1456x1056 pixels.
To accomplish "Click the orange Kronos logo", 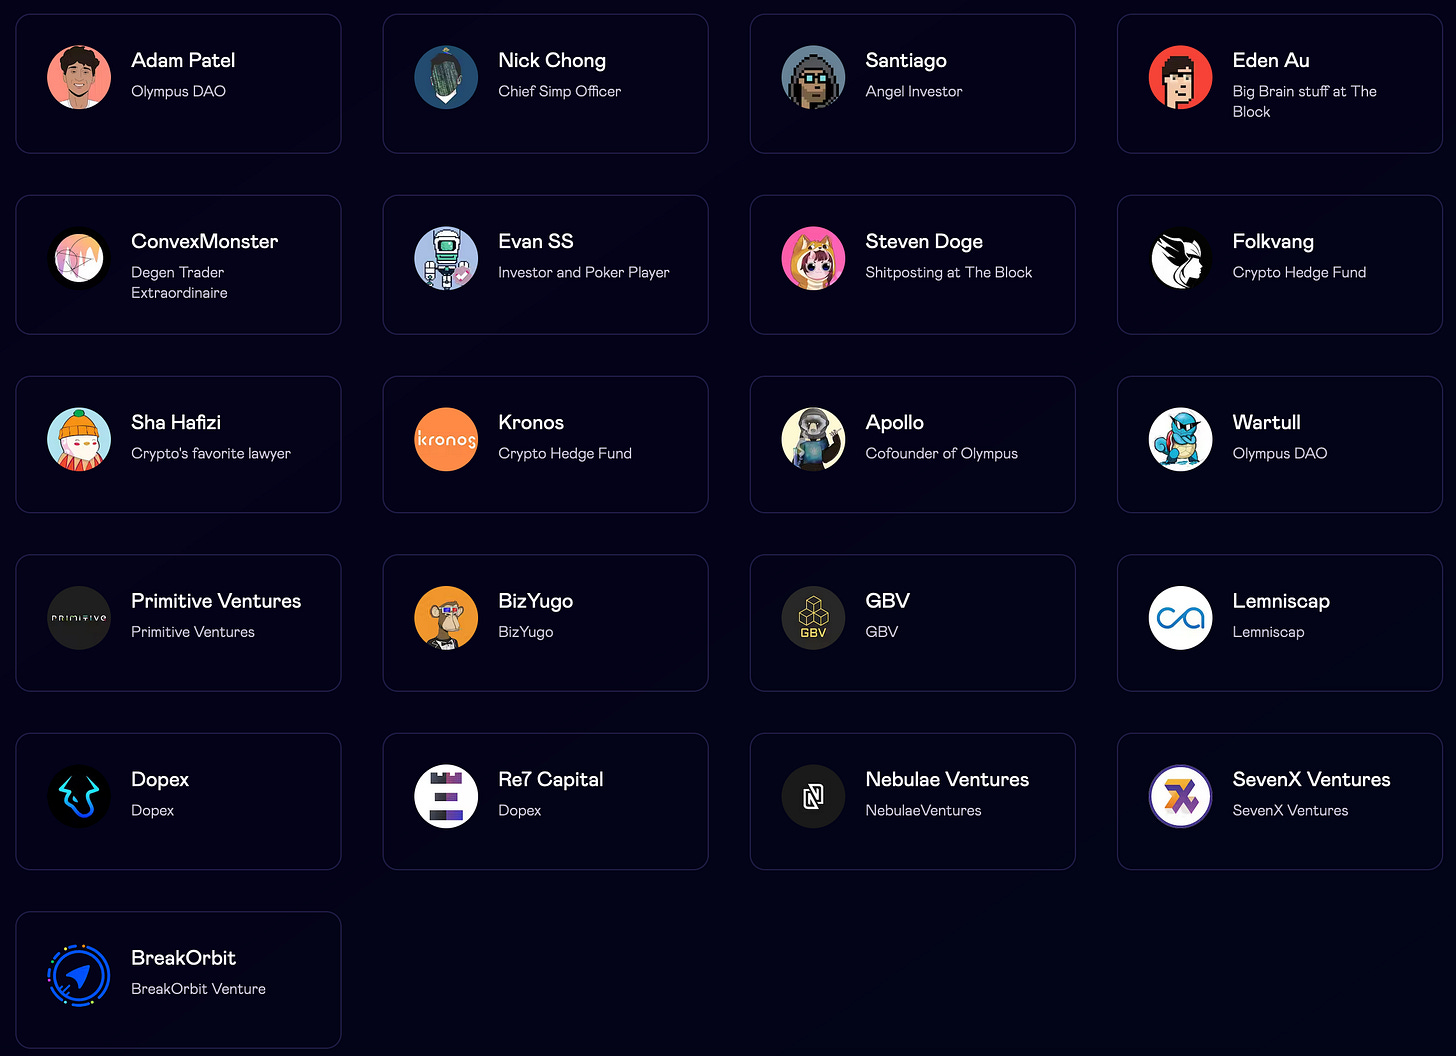I will 446,439.
